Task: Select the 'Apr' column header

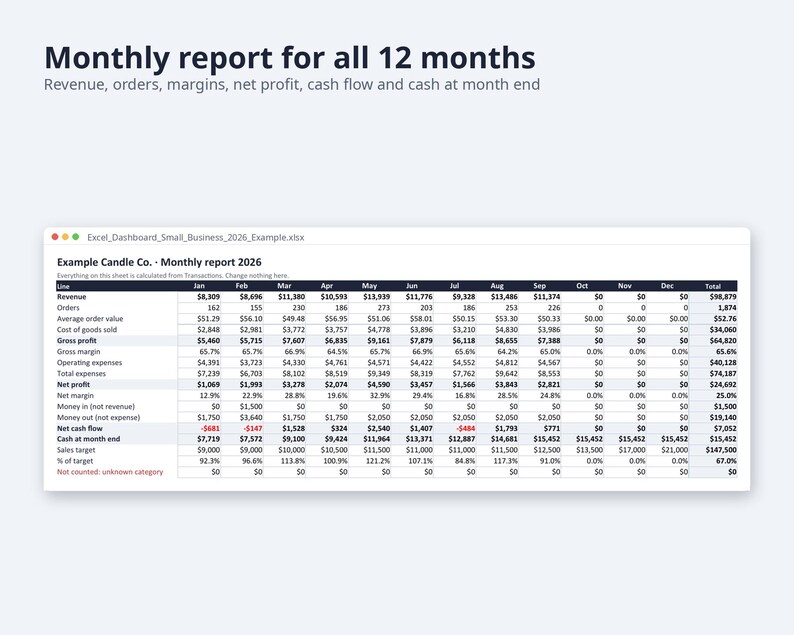Action: 327,286
